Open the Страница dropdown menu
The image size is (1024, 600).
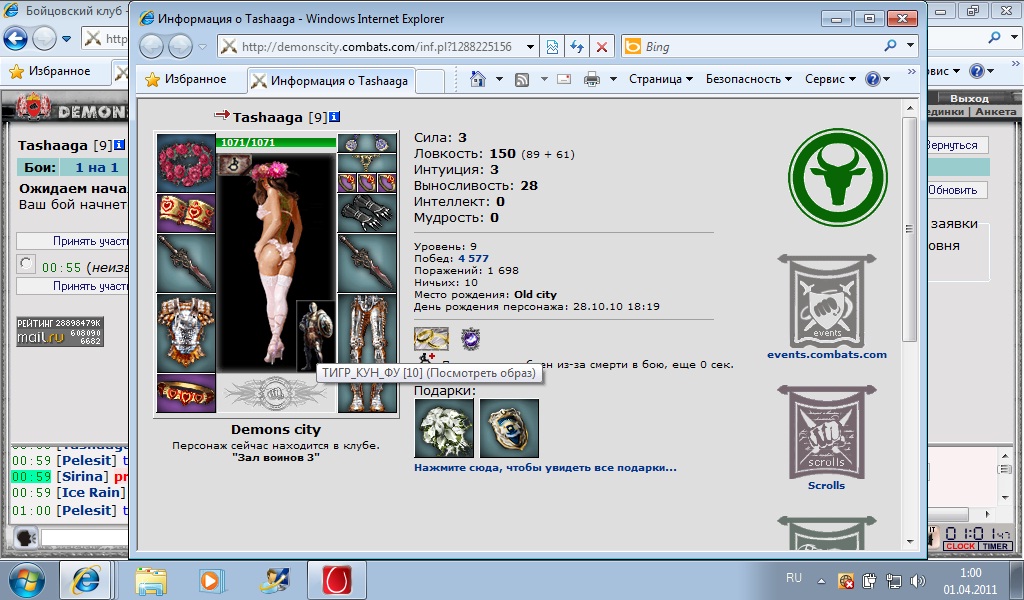[x=660, y=79]
